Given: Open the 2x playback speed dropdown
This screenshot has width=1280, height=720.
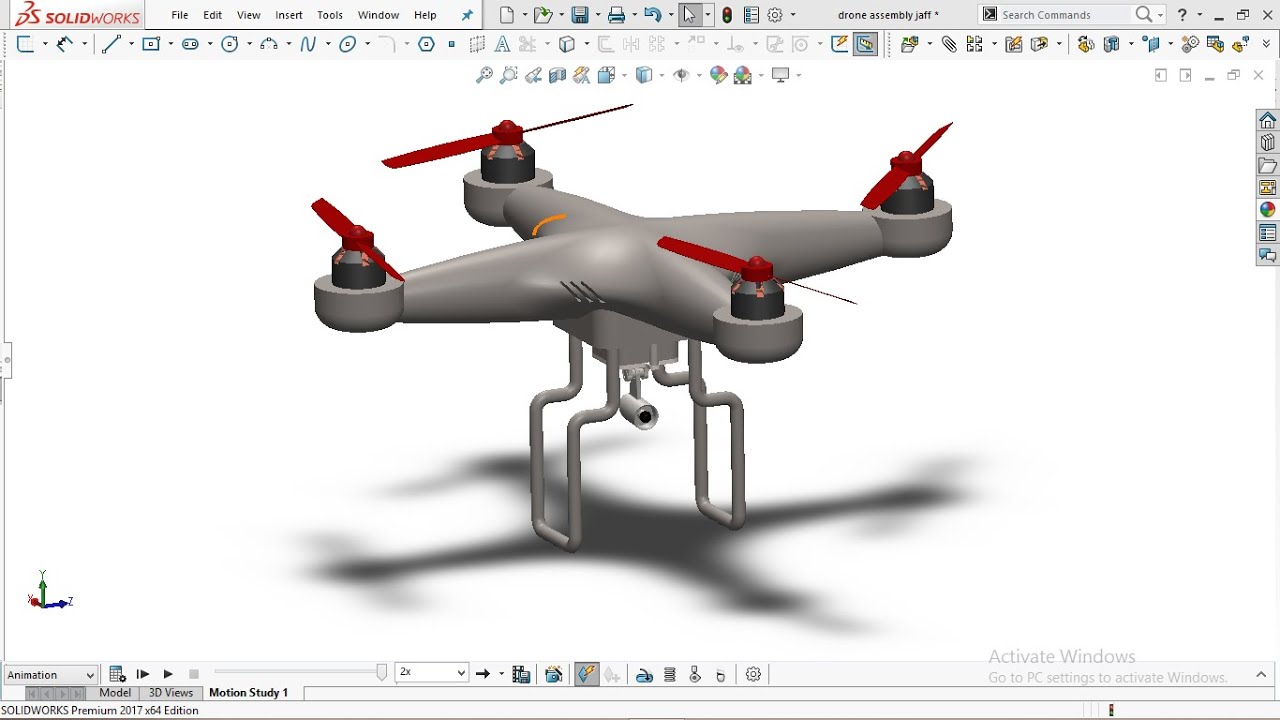Looking at the screenshot, I should point(432,673).
